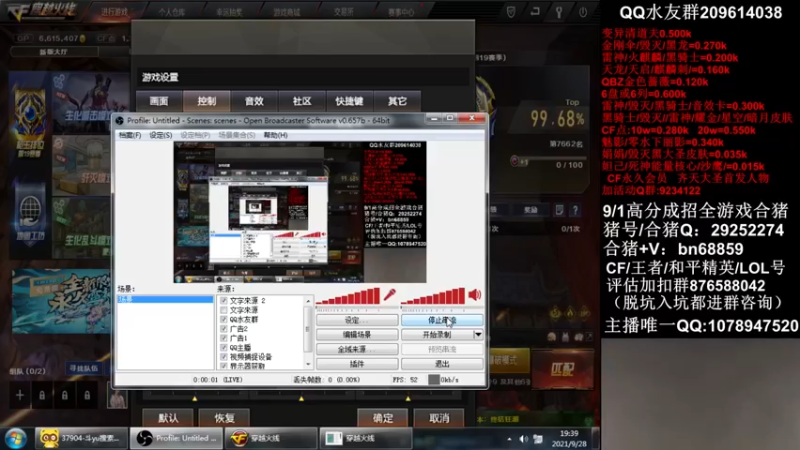The height and width of the screenshot is (450, 800).
Task: Adjust the desktop audio volume meter slider
Action: (441, 309)
